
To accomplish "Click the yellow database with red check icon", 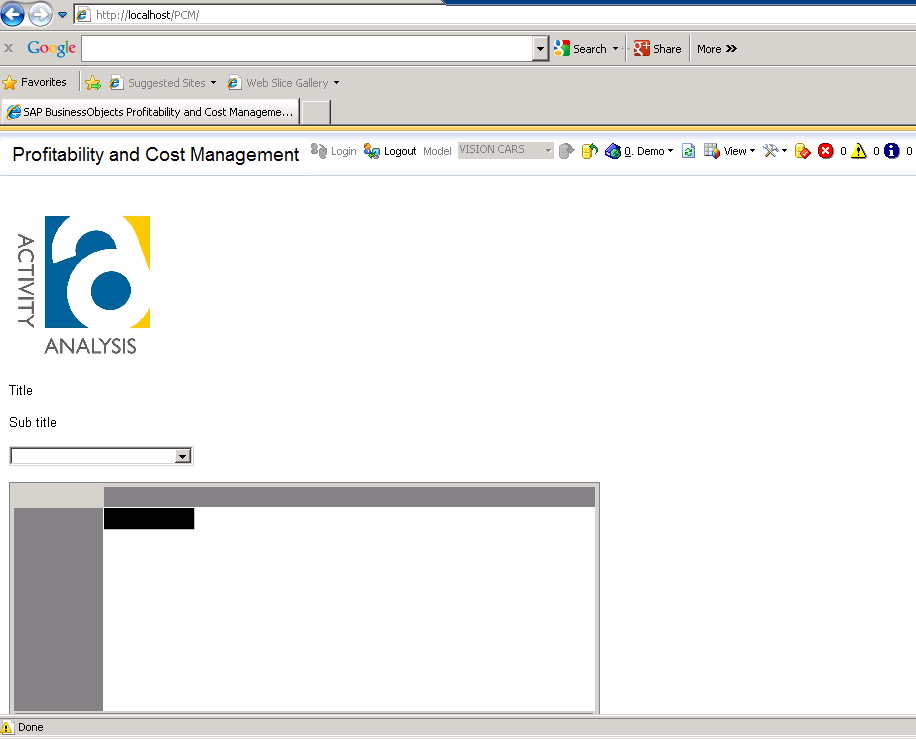I will point(803,151).
